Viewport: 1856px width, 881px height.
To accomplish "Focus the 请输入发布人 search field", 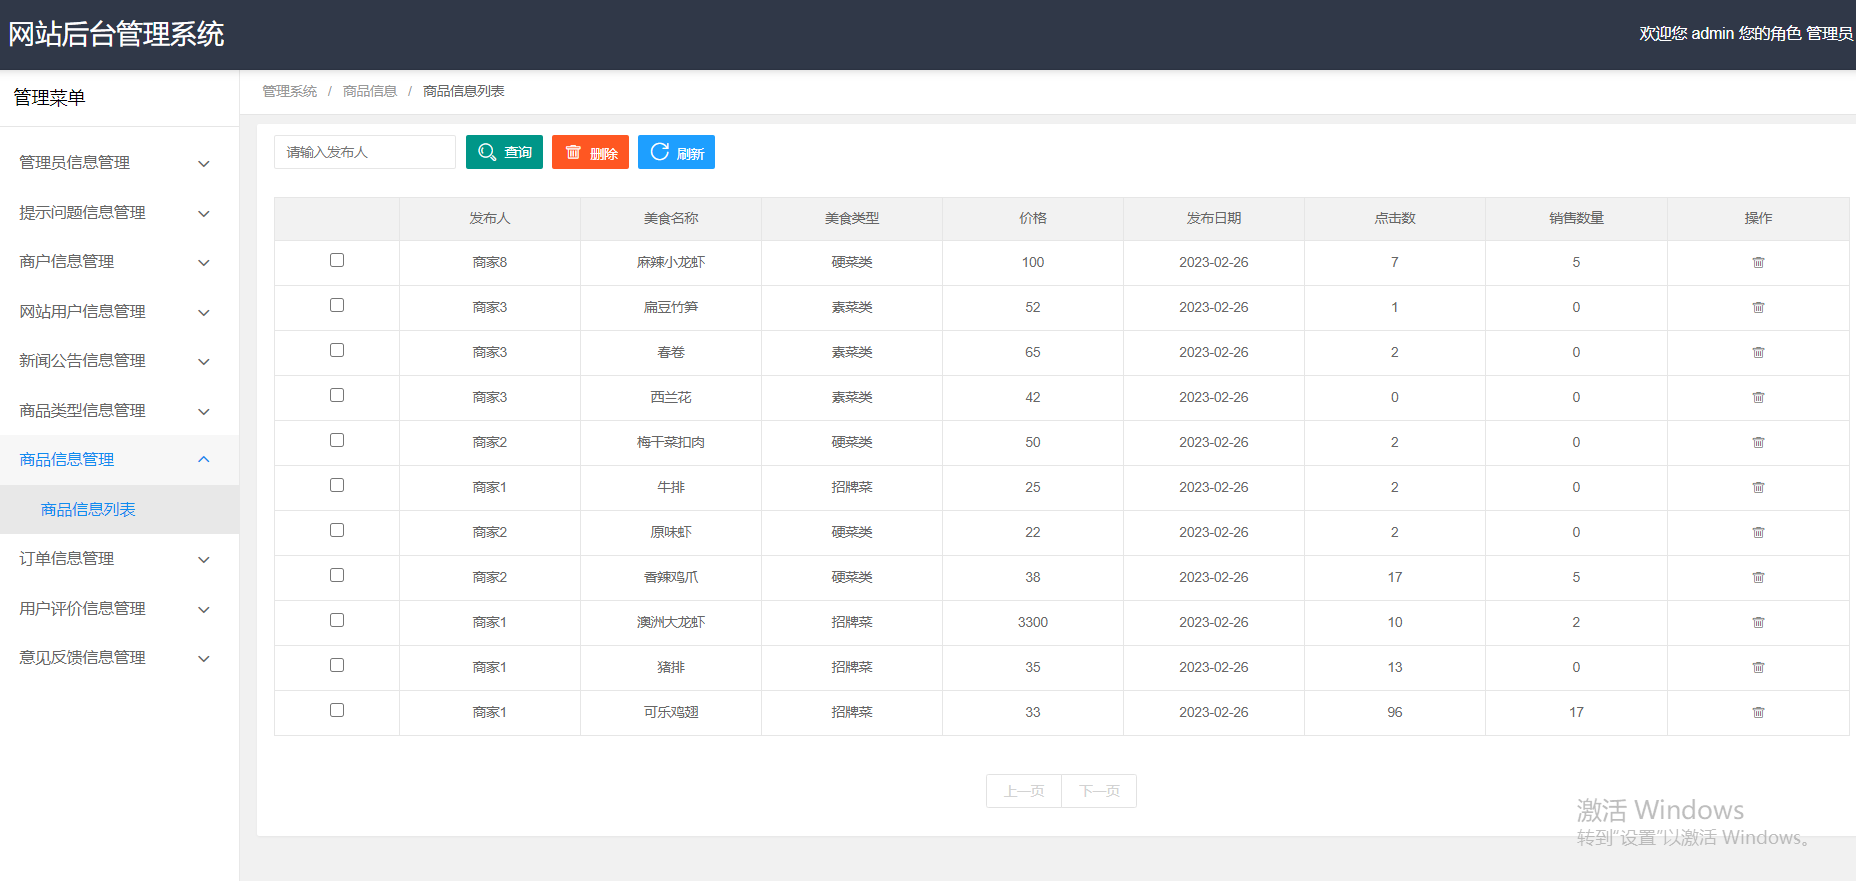I will pyautogui.click(x=365, y=152).
